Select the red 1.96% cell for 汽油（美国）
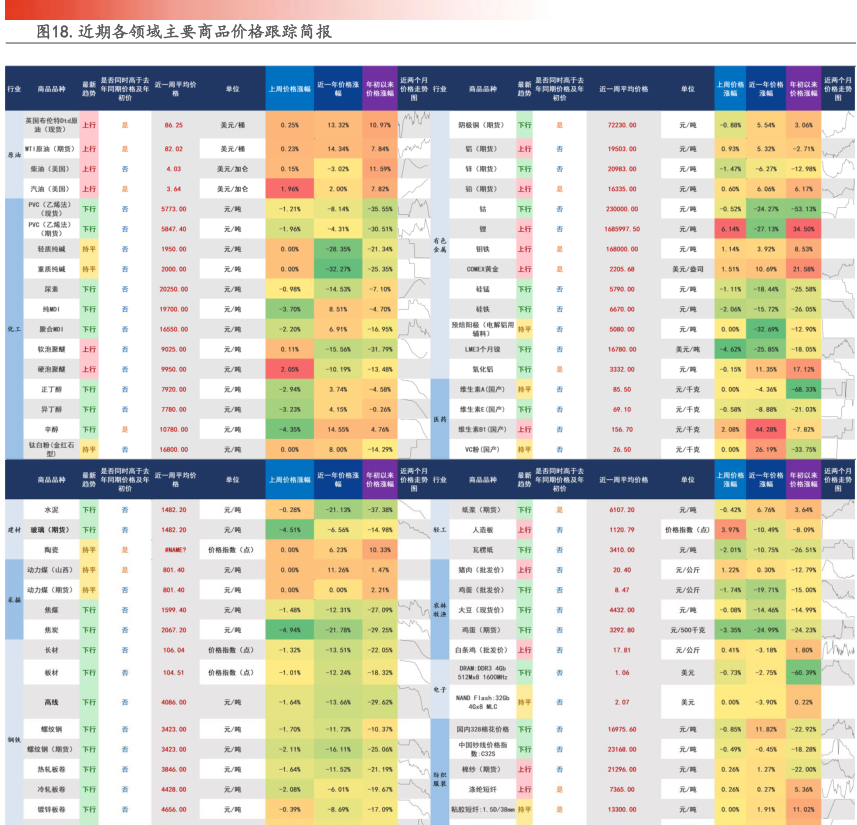Image resolution: width=857 pixels, height=825 pixels. coord(290,188)
